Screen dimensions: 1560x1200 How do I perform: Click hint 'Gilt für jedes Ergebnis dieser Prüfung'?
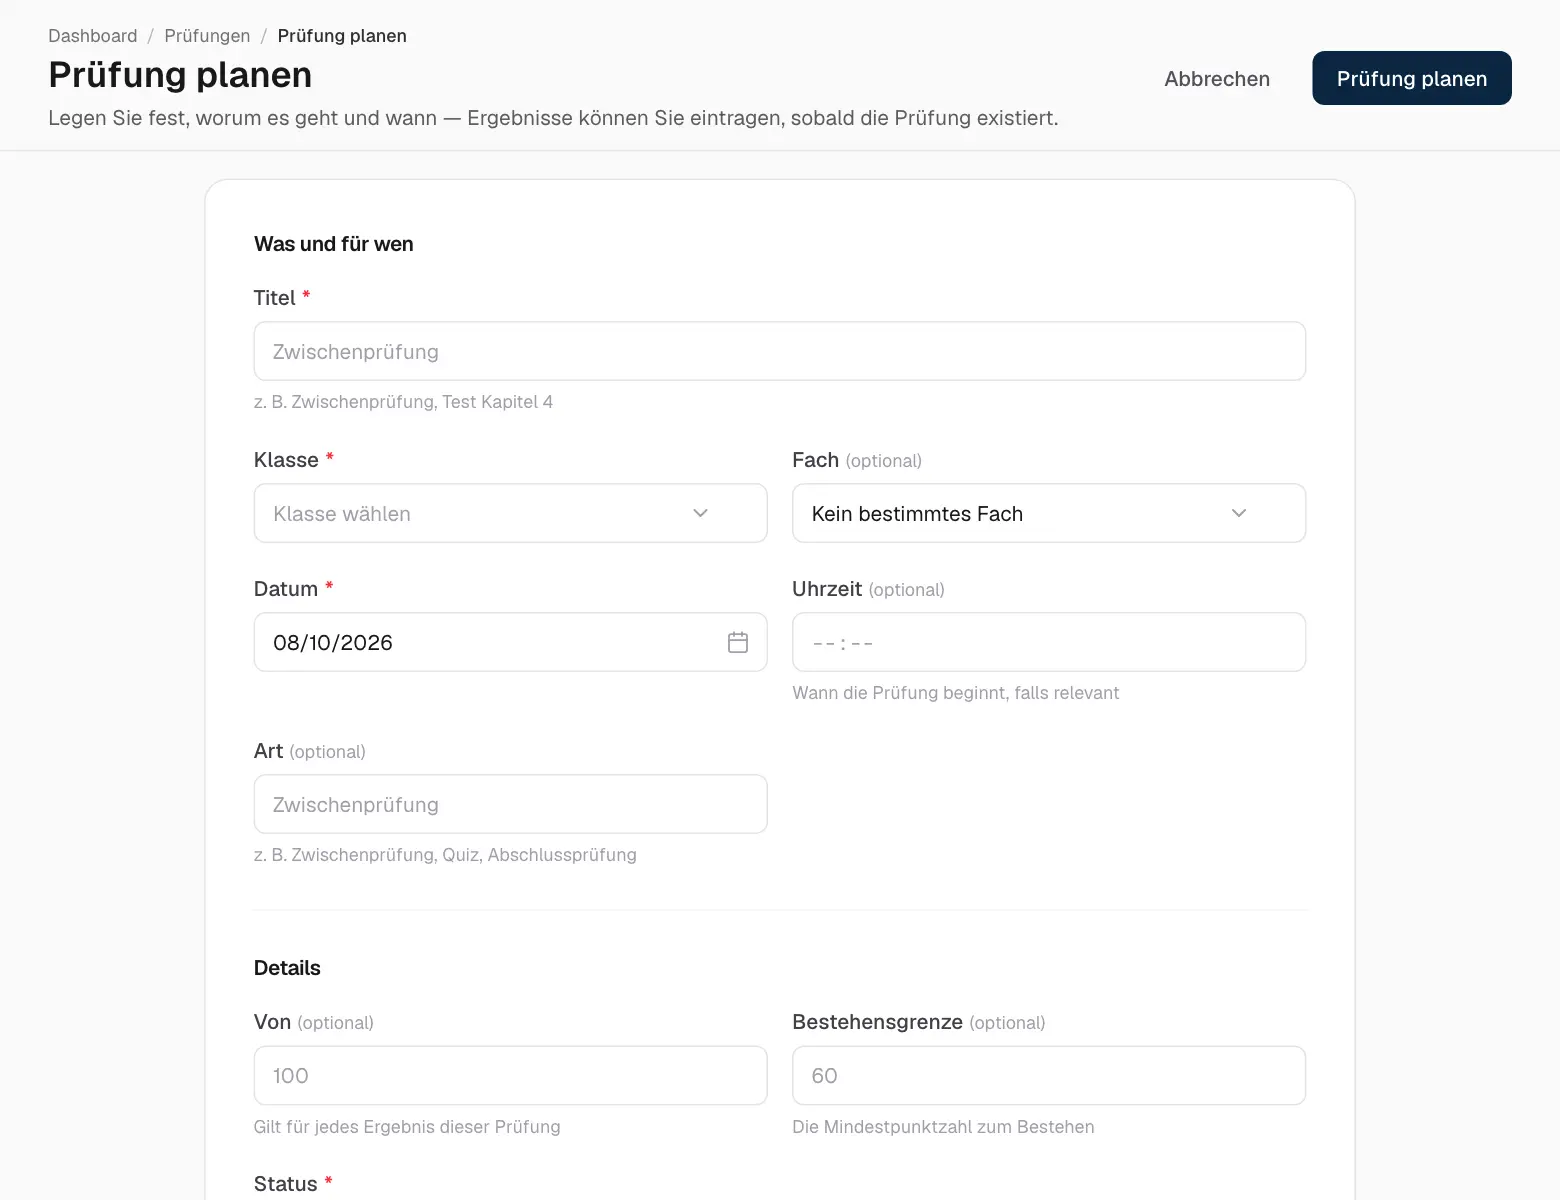click(x=407, y=1127)
